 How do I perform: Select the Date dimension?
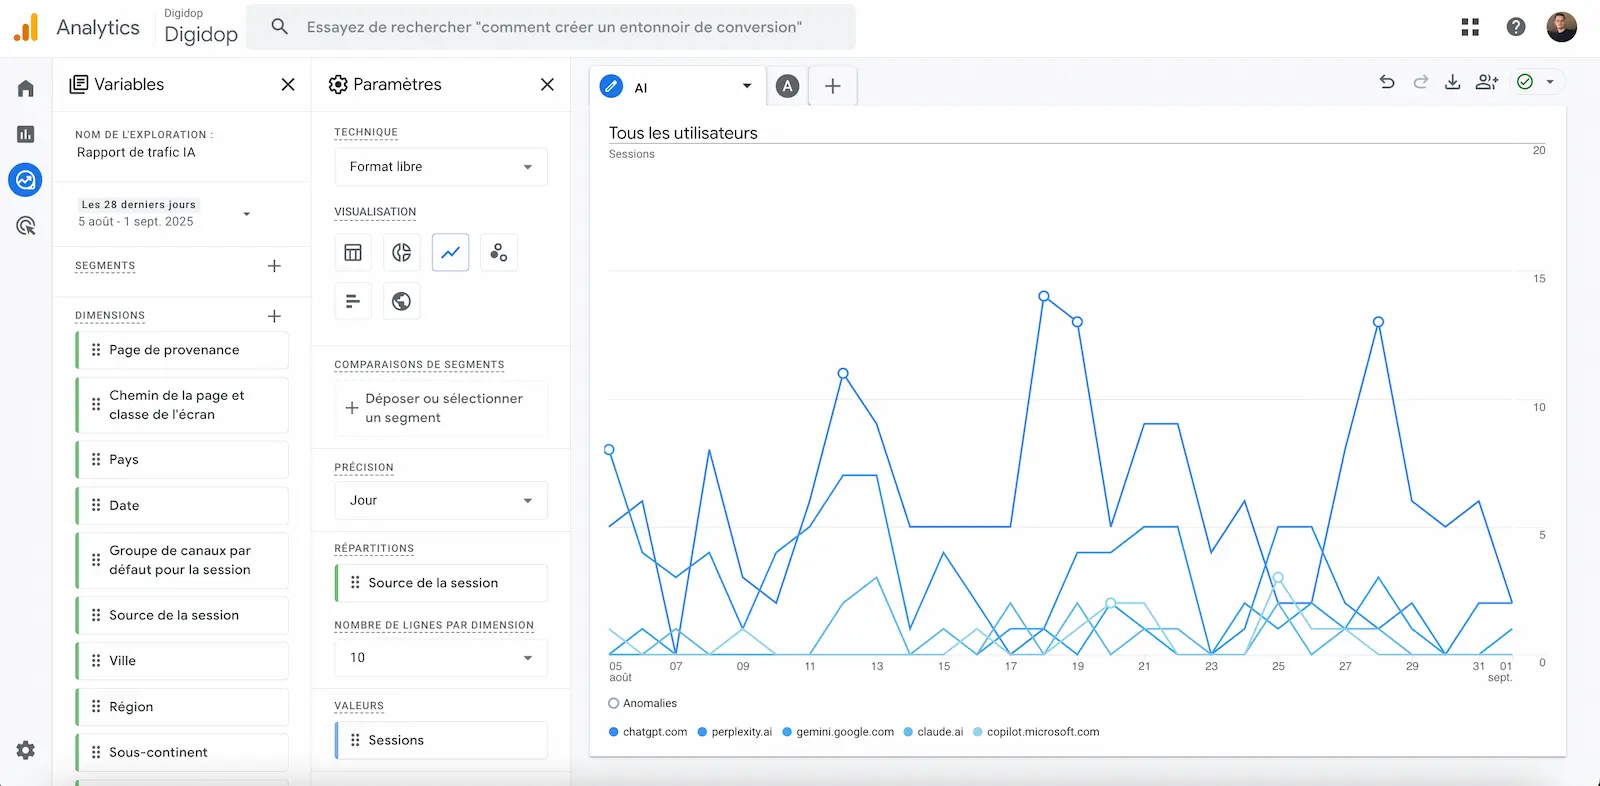pyautogui.click(x=182, y=506)
